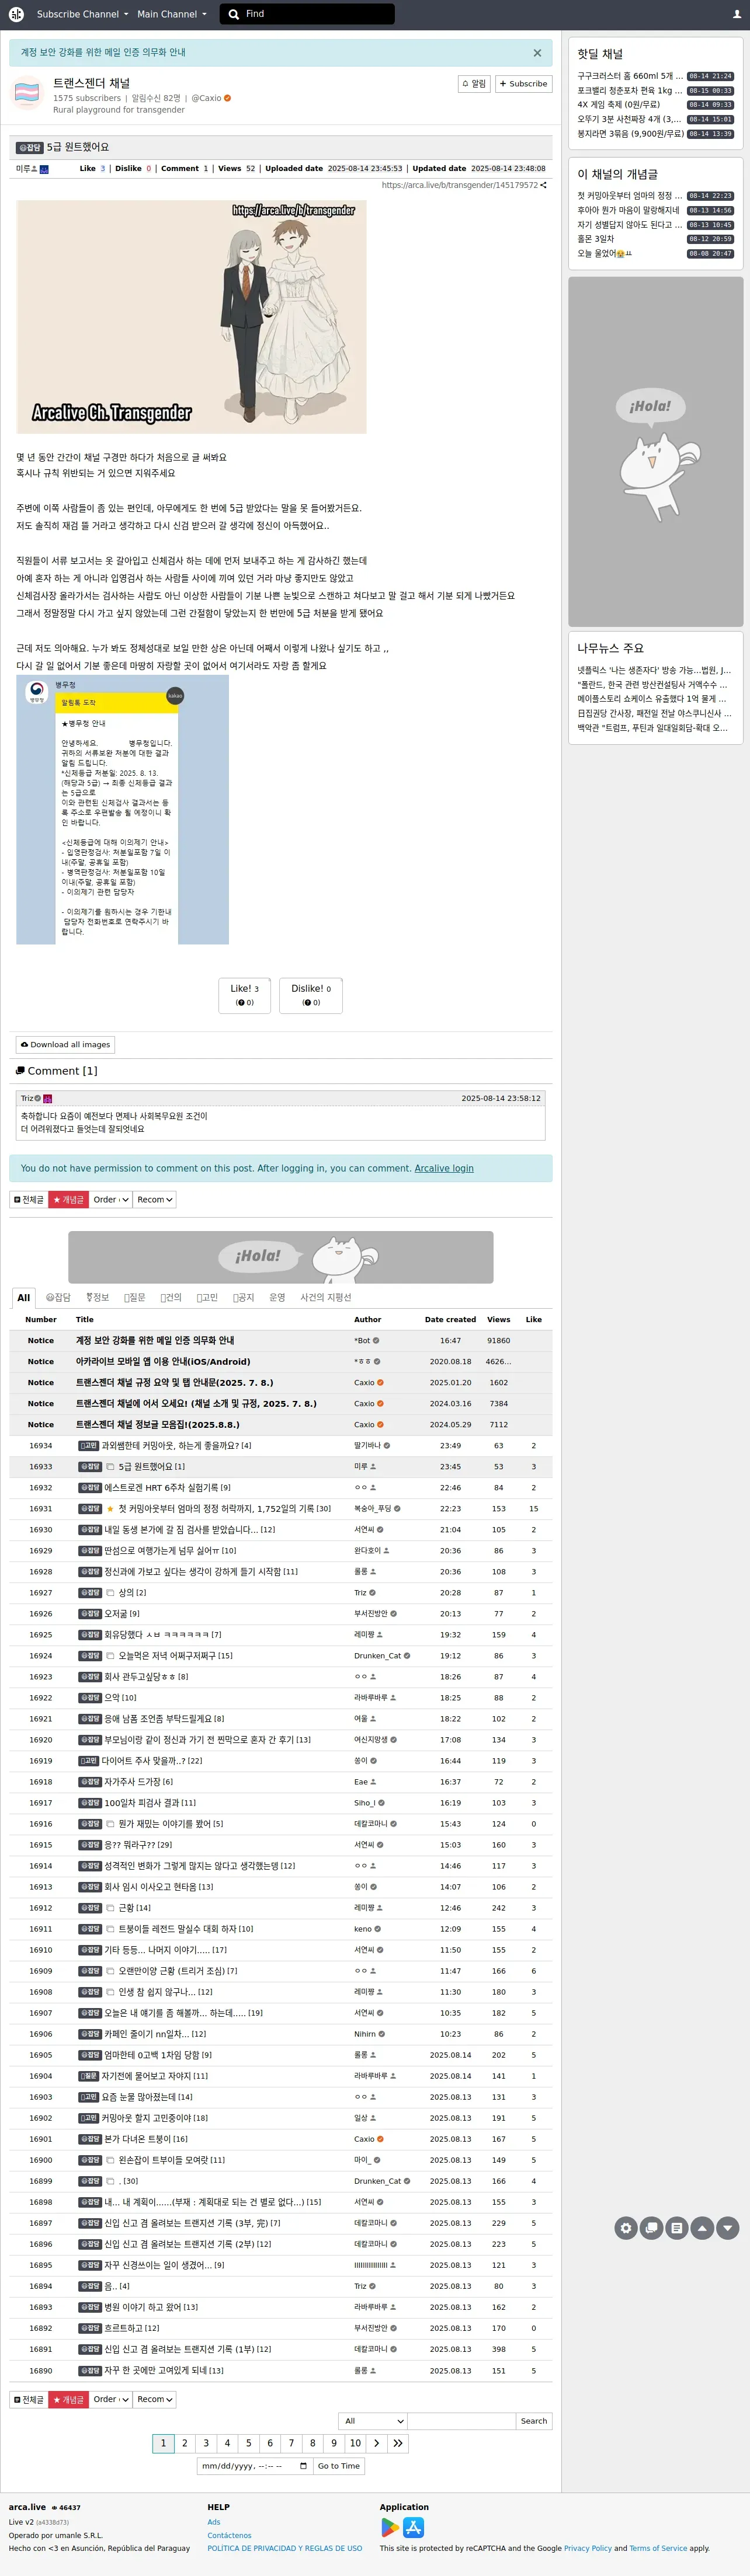Click the 알림 bell notification button
The height and width of the screenshot is (2576, 750).
coord(474,84)
